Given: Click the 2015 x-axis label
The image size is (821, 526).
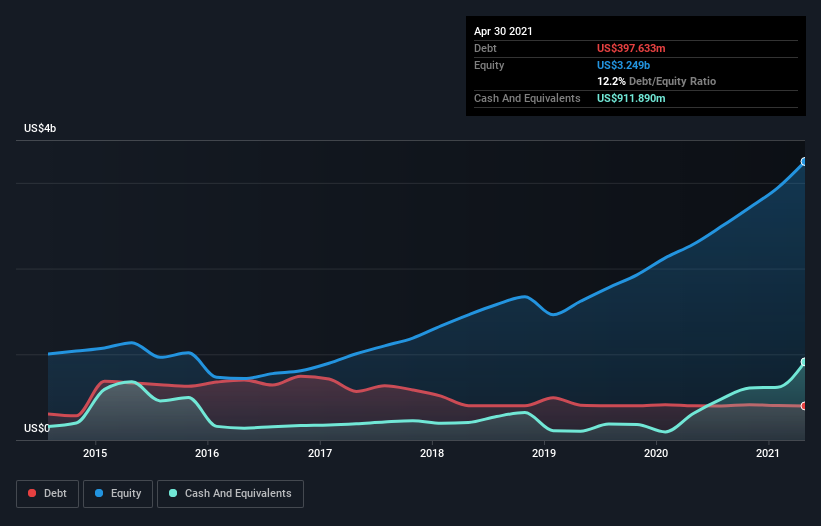Looking at the screenshot, I should point(95,453).
